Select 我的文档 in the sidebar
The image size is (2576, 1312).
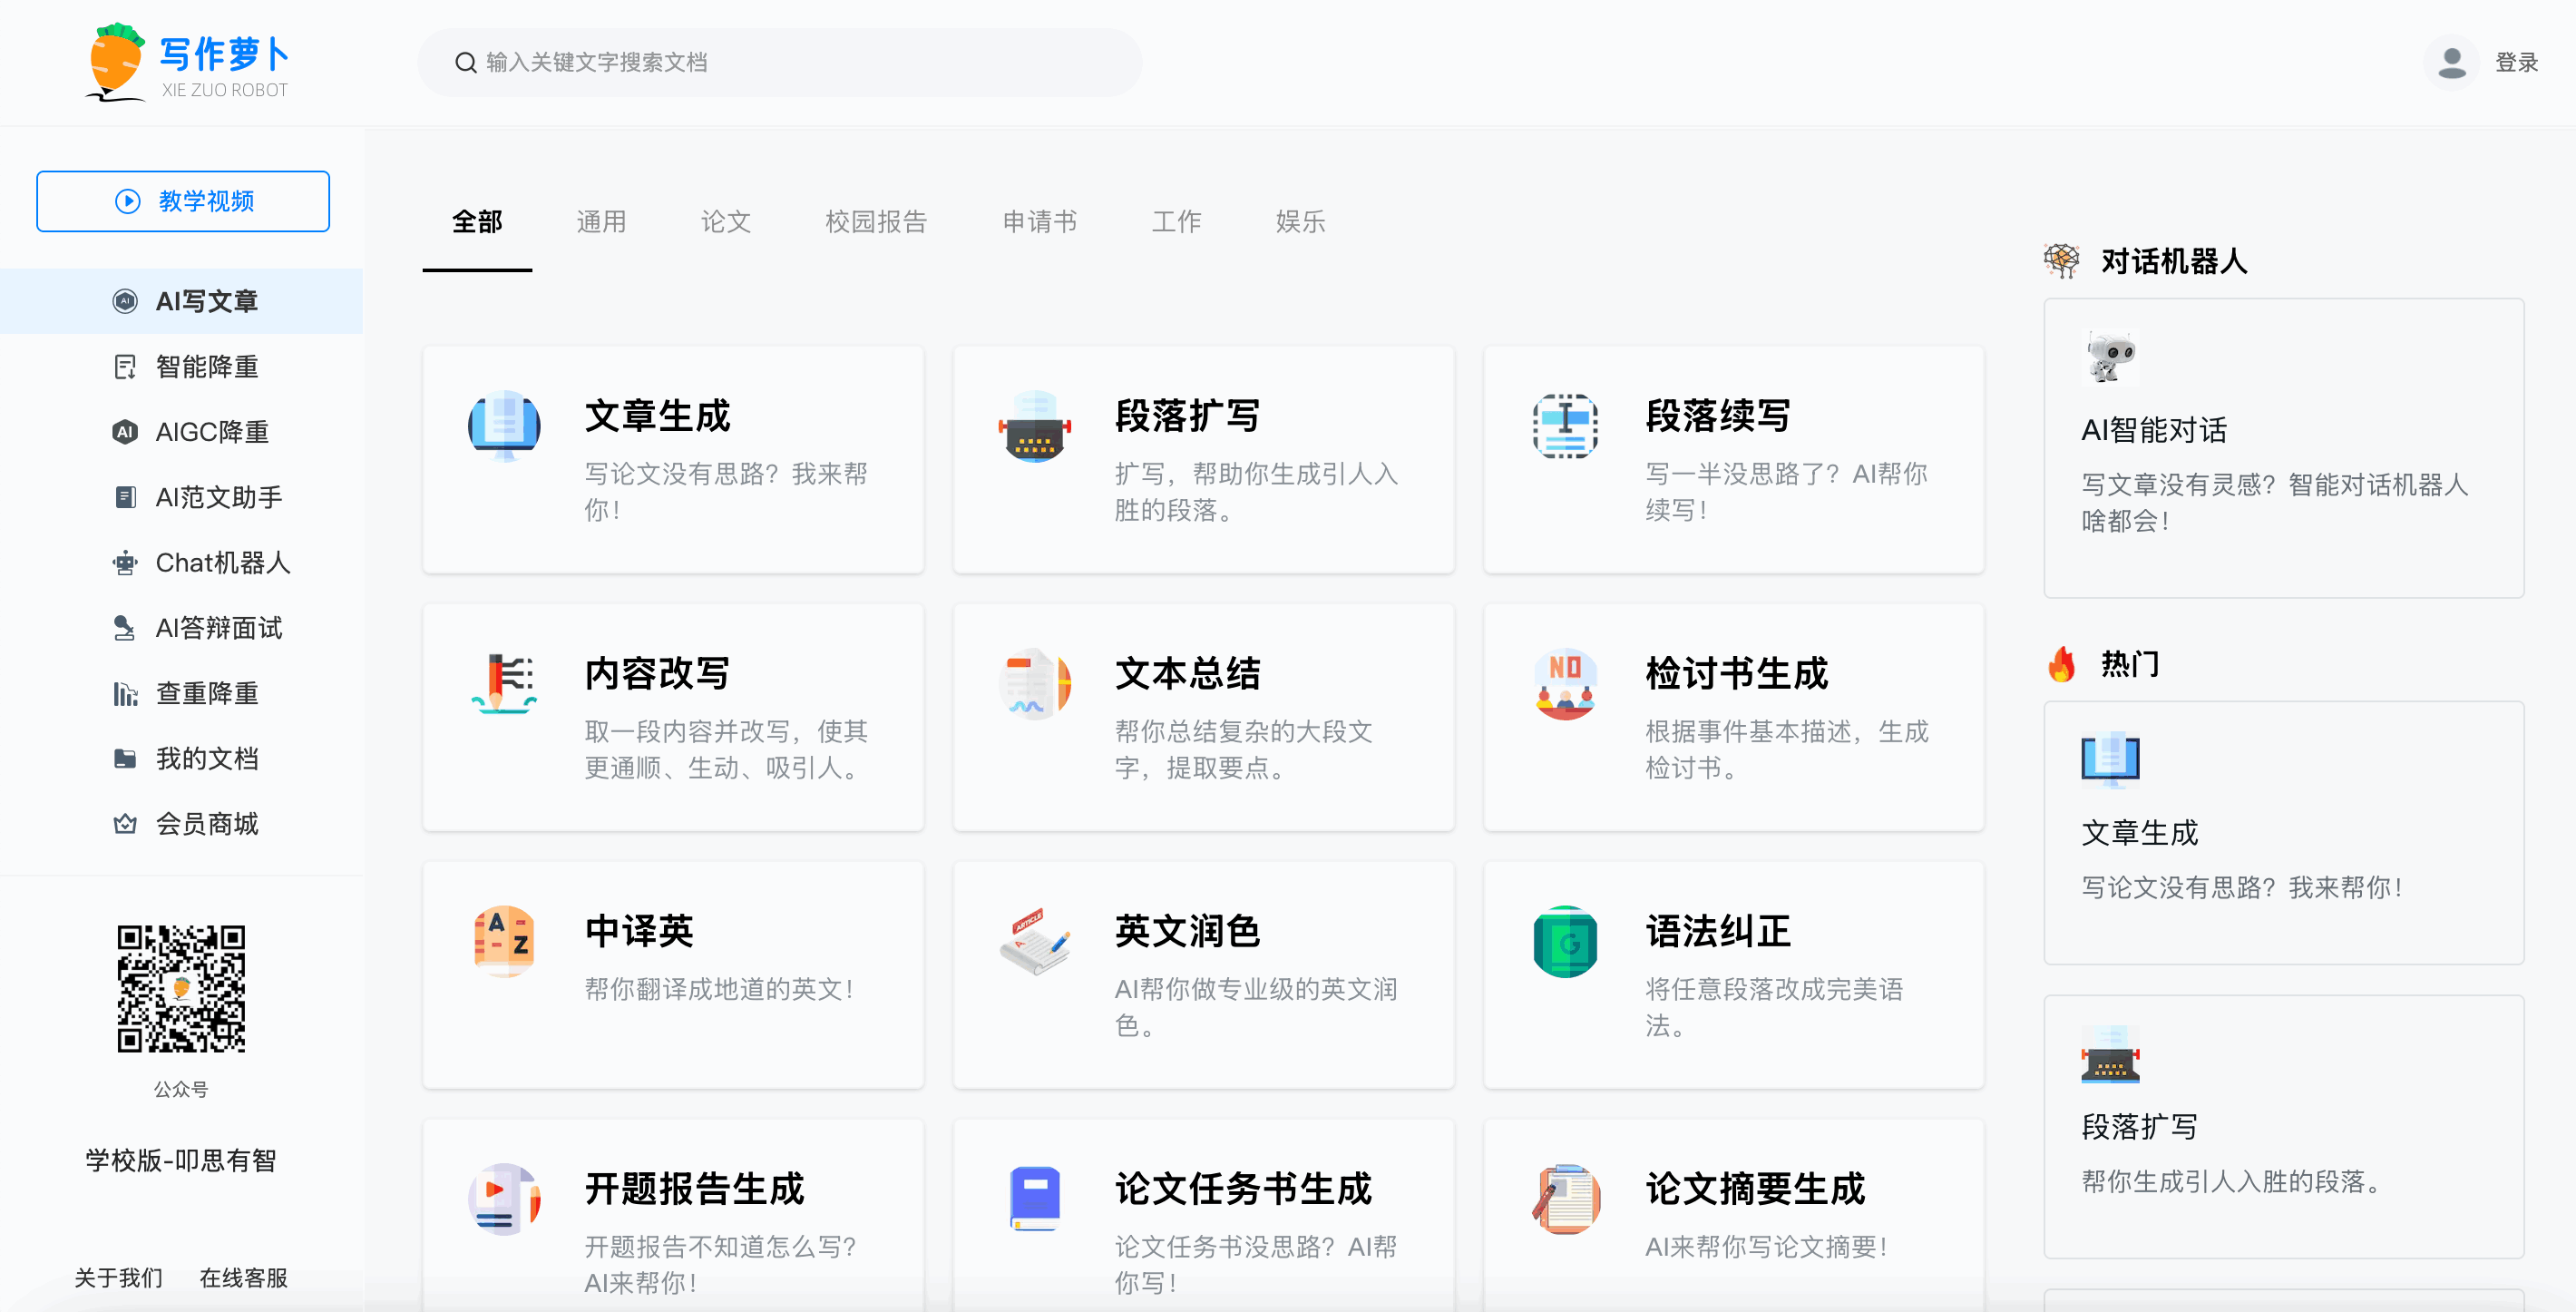pos(181,759)
